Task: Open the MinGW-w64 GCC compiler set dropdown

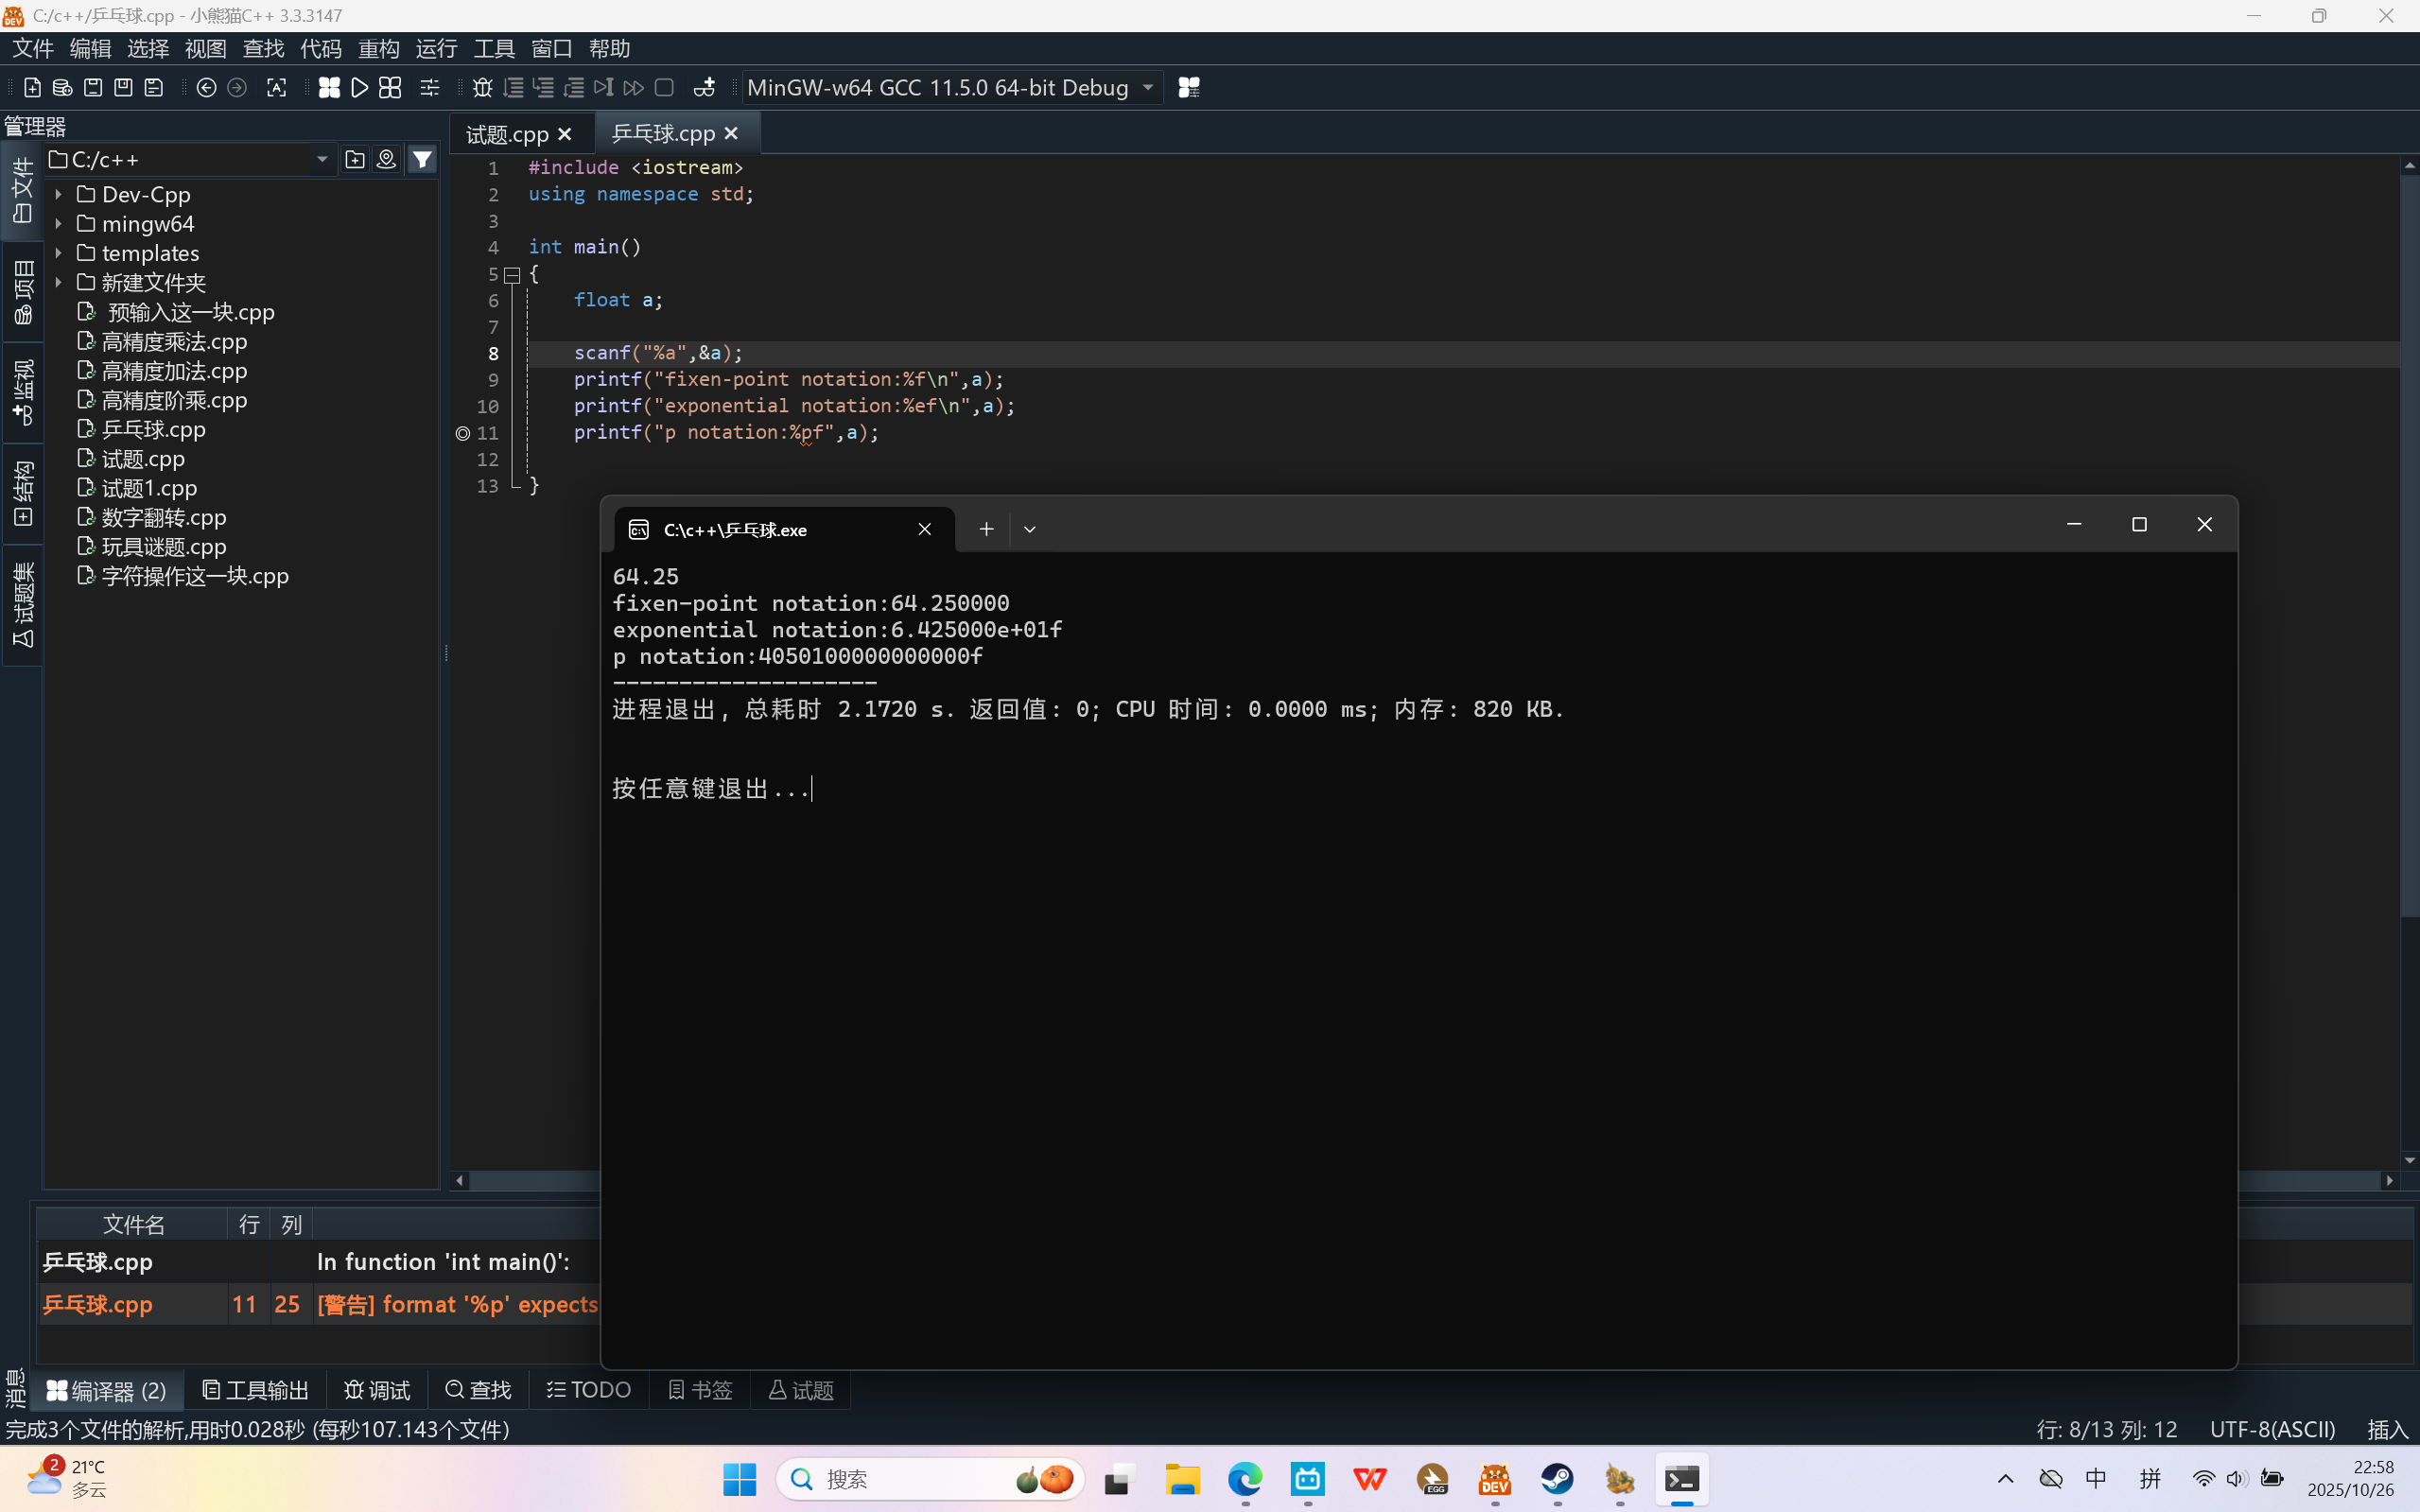Action: coord(1148,88)
